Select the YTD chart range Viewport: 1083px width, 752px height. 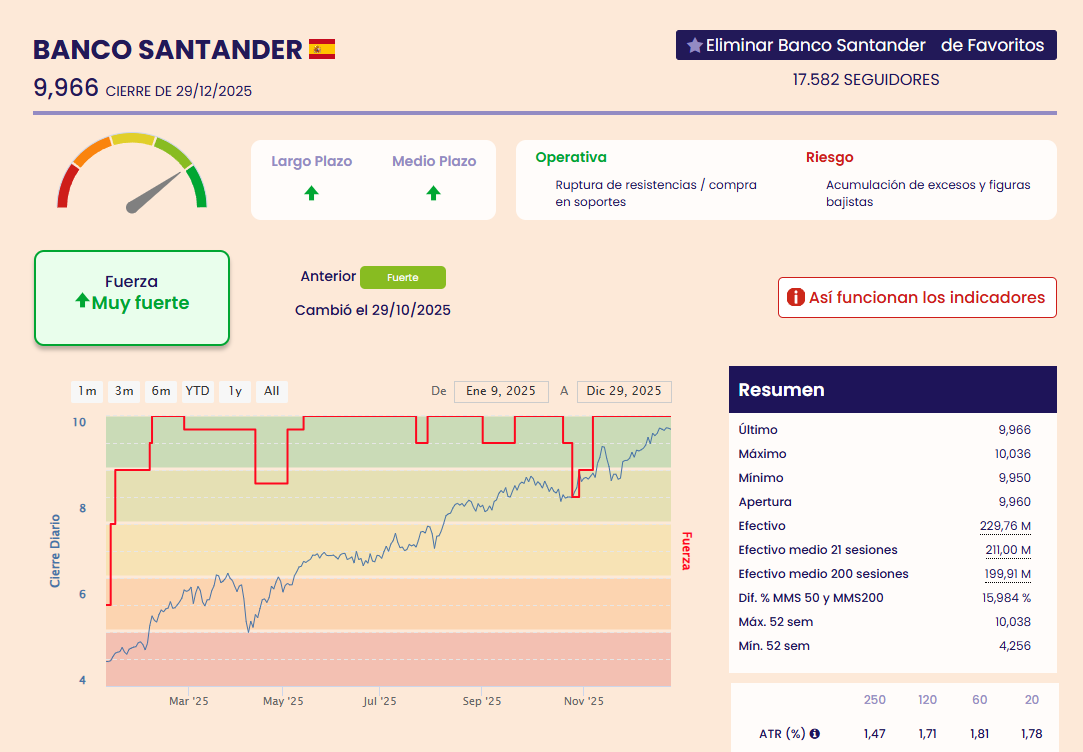(x=198, y=391)
